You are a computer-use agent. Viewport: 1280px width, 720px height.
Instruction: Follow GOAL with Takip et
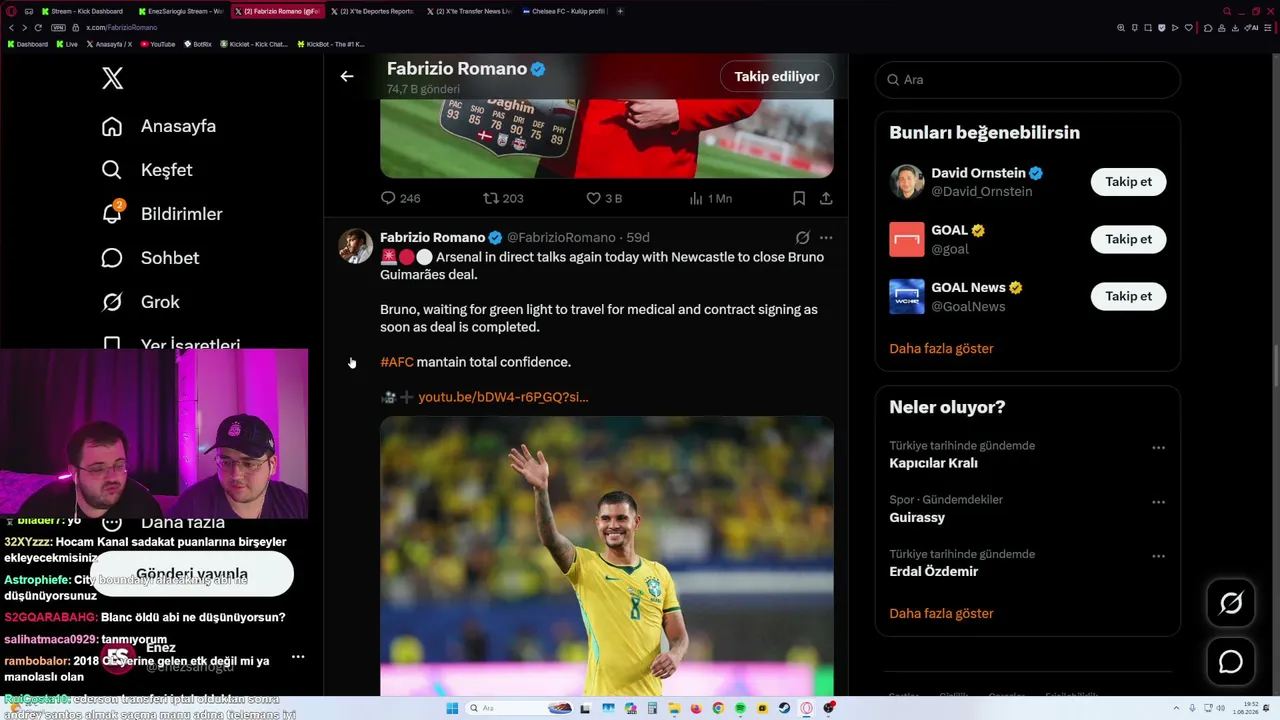pos(1128,239)
